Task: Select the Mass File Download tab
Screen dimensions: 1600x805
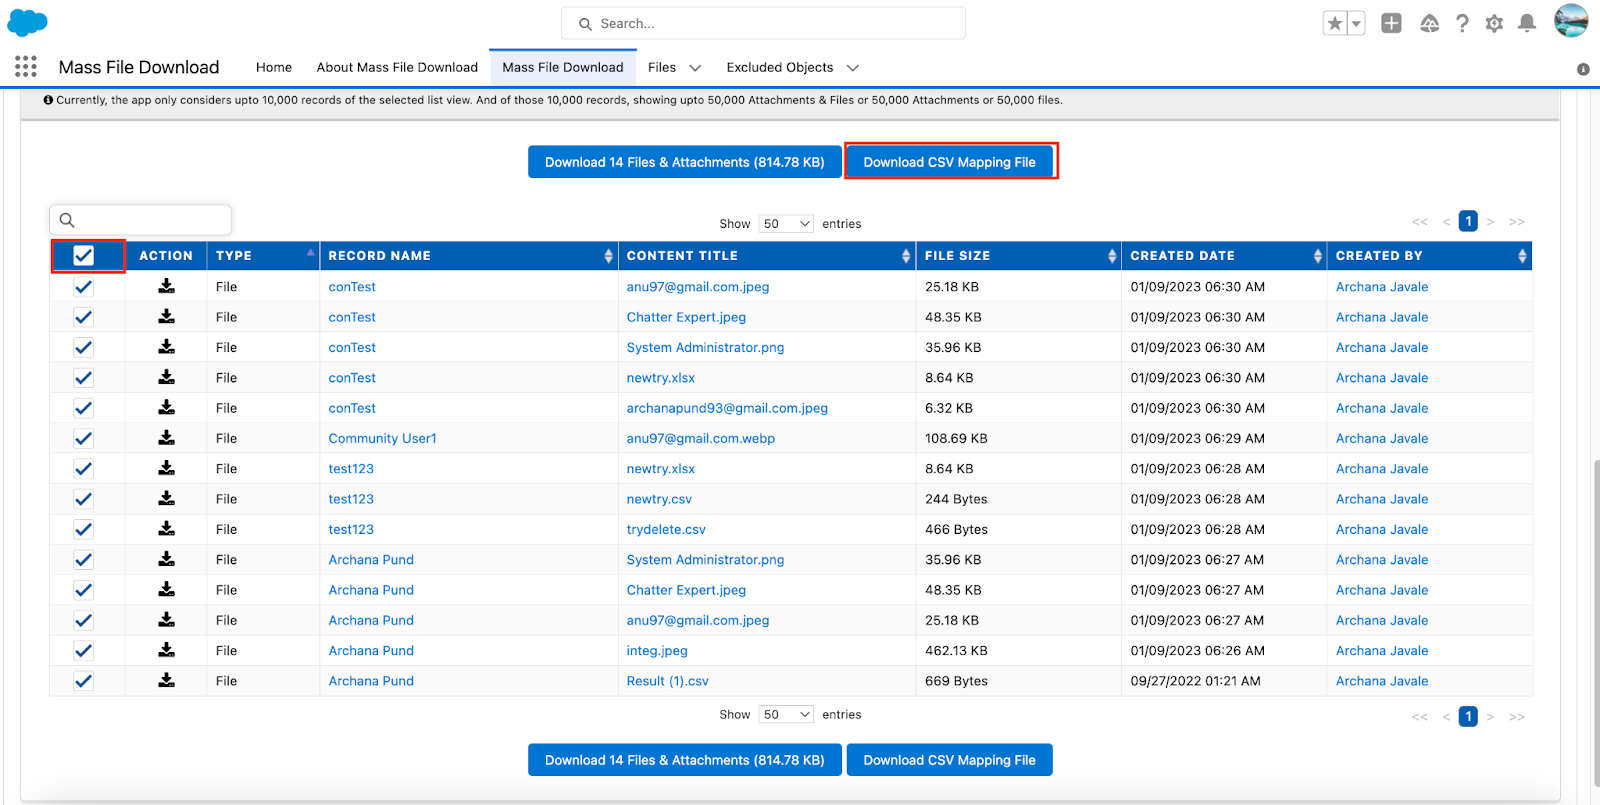Action: point(563,67)
